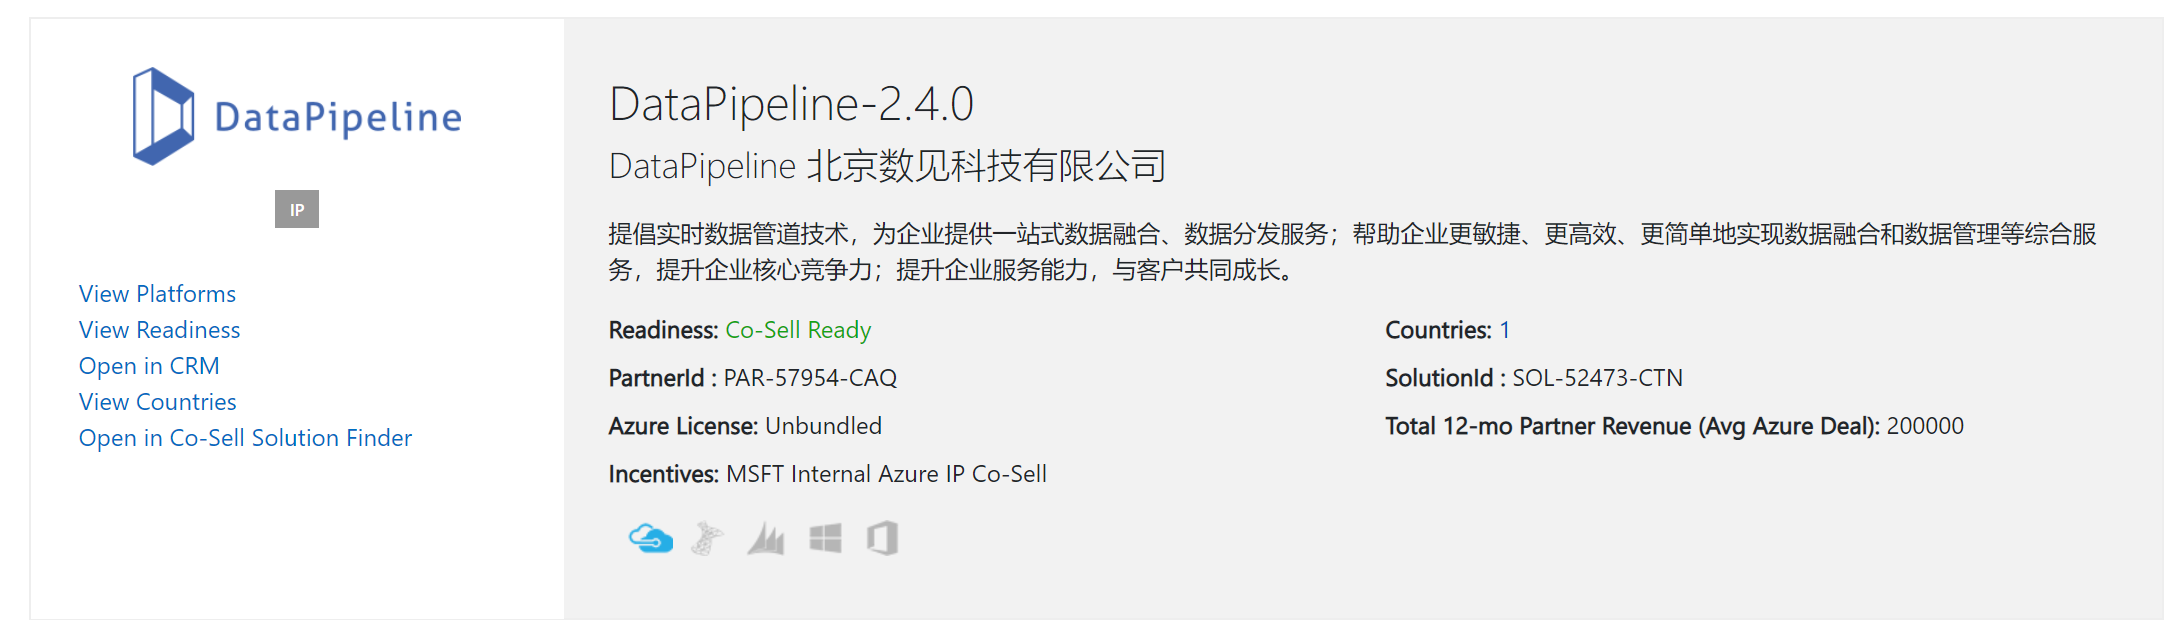Viewport: 2181px width, 635px height.
Task: Click the PAR-57954-CAQ partner ID
Action: 810,378
